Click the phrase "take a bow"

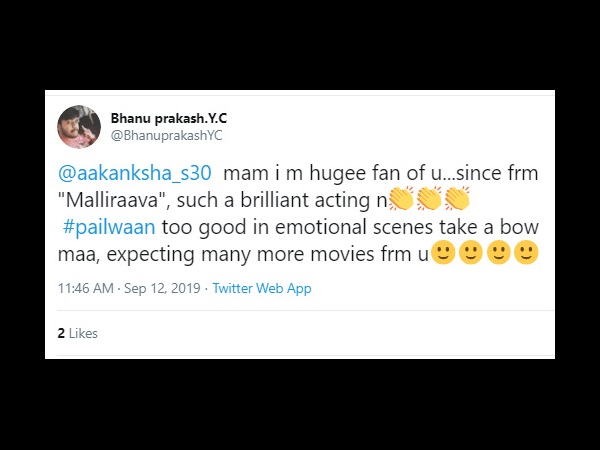[489, 227]
